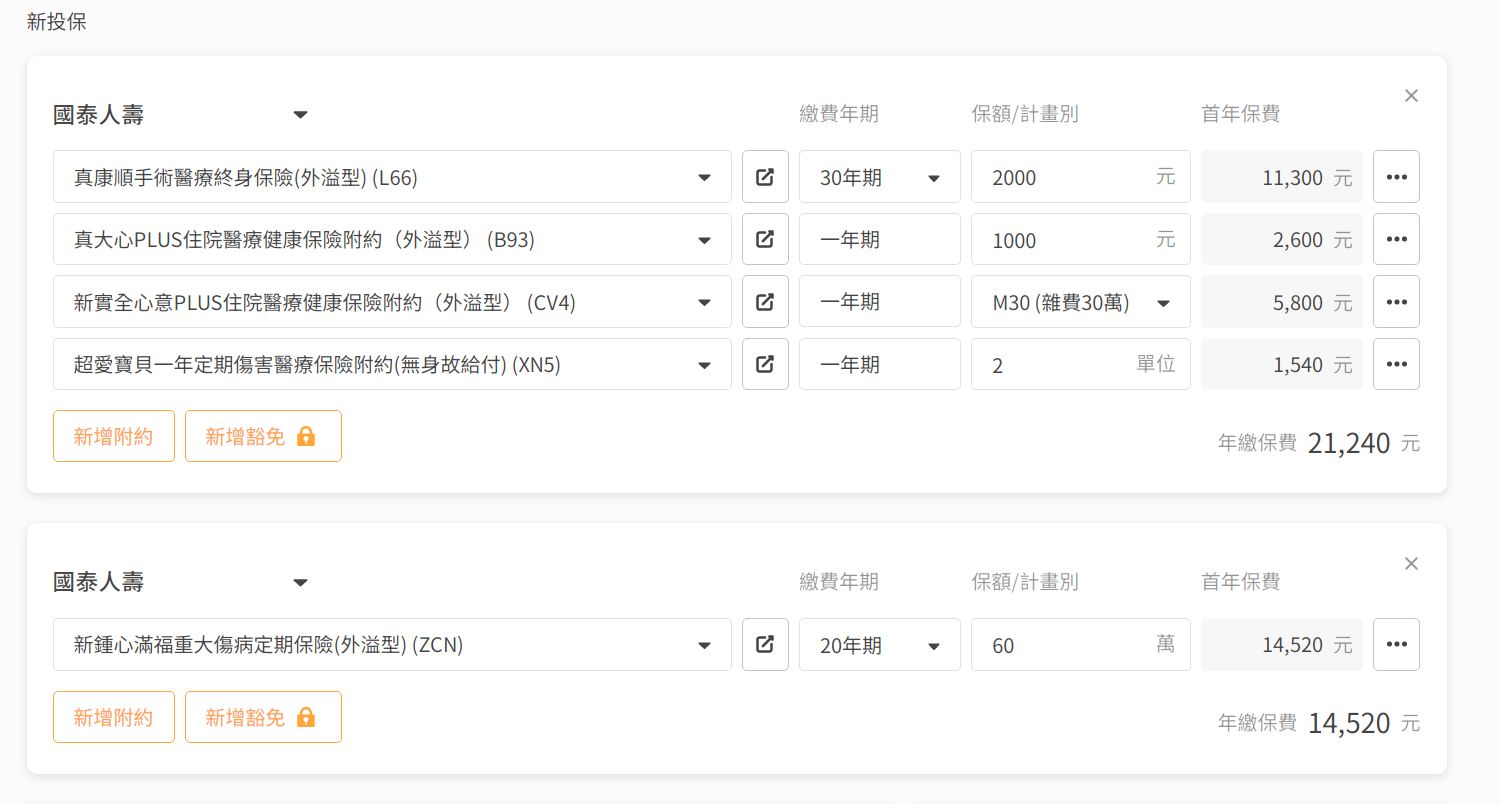Expand the 30年期 payment term dropdown
The height and width of the screenshot is (804, 1501).
point(879,178)
